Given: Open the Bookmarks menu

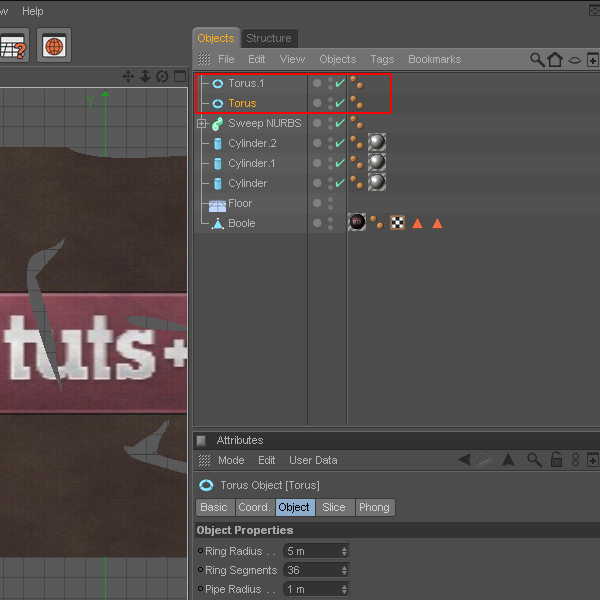Looking at the screenshot, I should [x=435, y=59].
